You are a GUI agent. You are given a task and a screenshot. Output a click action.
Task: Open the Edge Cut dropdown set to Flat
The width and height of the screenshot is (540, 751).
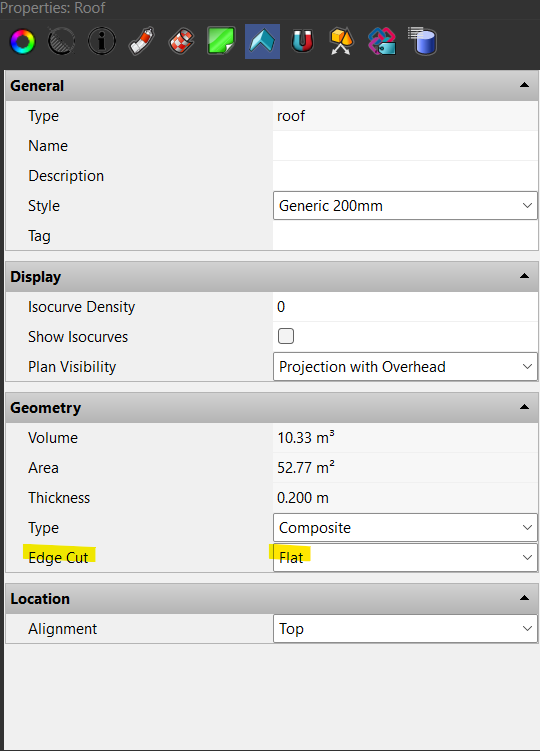pos(405,558)
